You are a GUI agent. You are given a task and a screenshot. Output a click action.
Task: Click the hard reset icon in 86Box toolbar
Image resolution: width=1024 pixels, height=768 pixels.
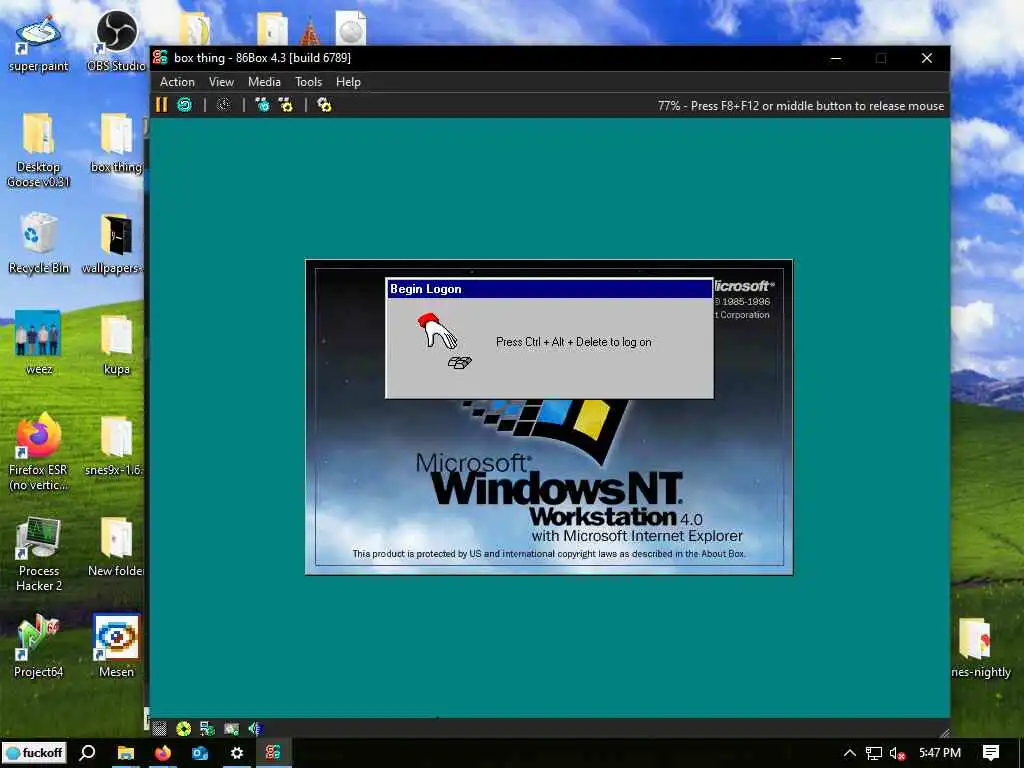(185, 104)
